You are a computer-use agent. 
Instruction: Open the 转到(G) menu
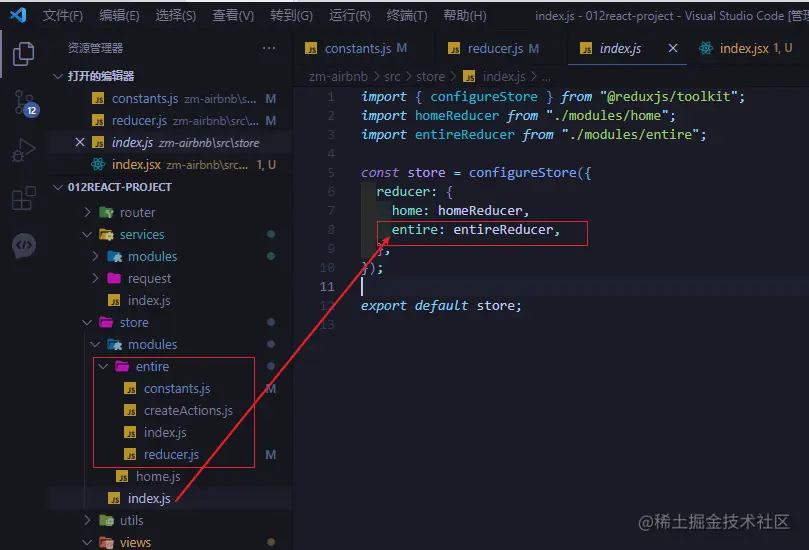[x=292, y=15]
